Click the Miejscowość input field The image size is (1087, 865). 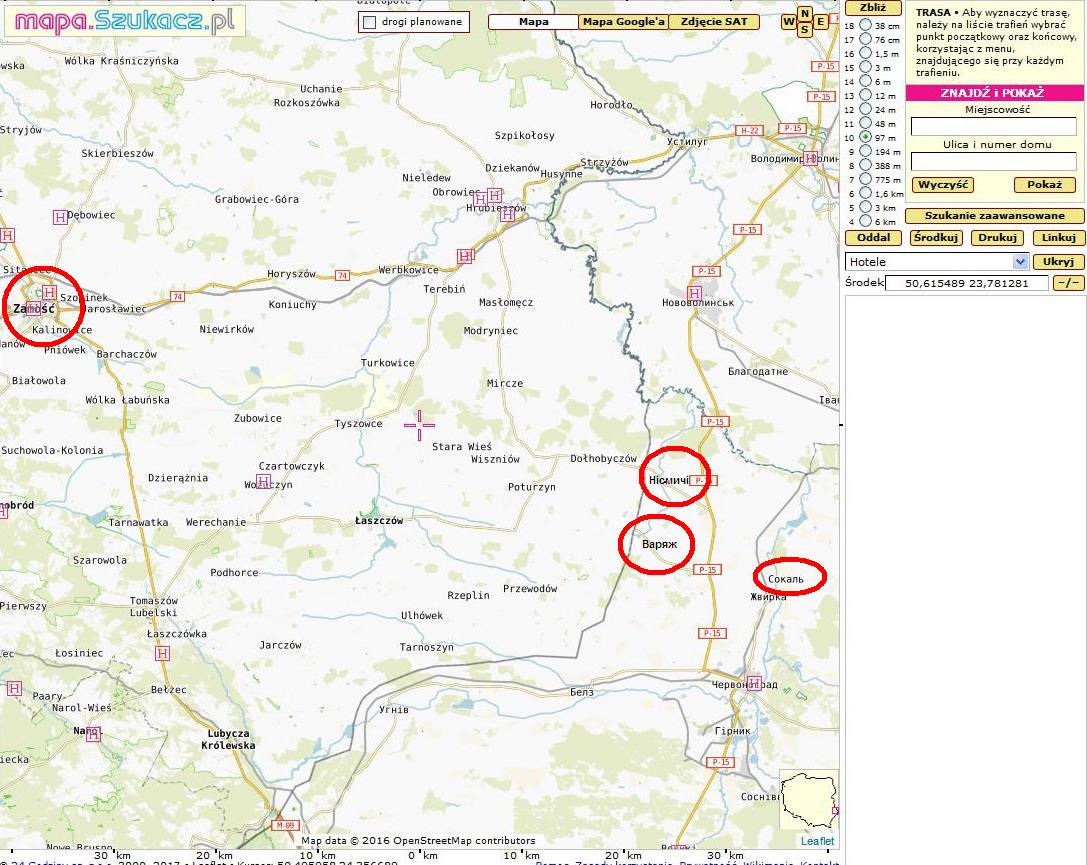[x=993, y=127]
